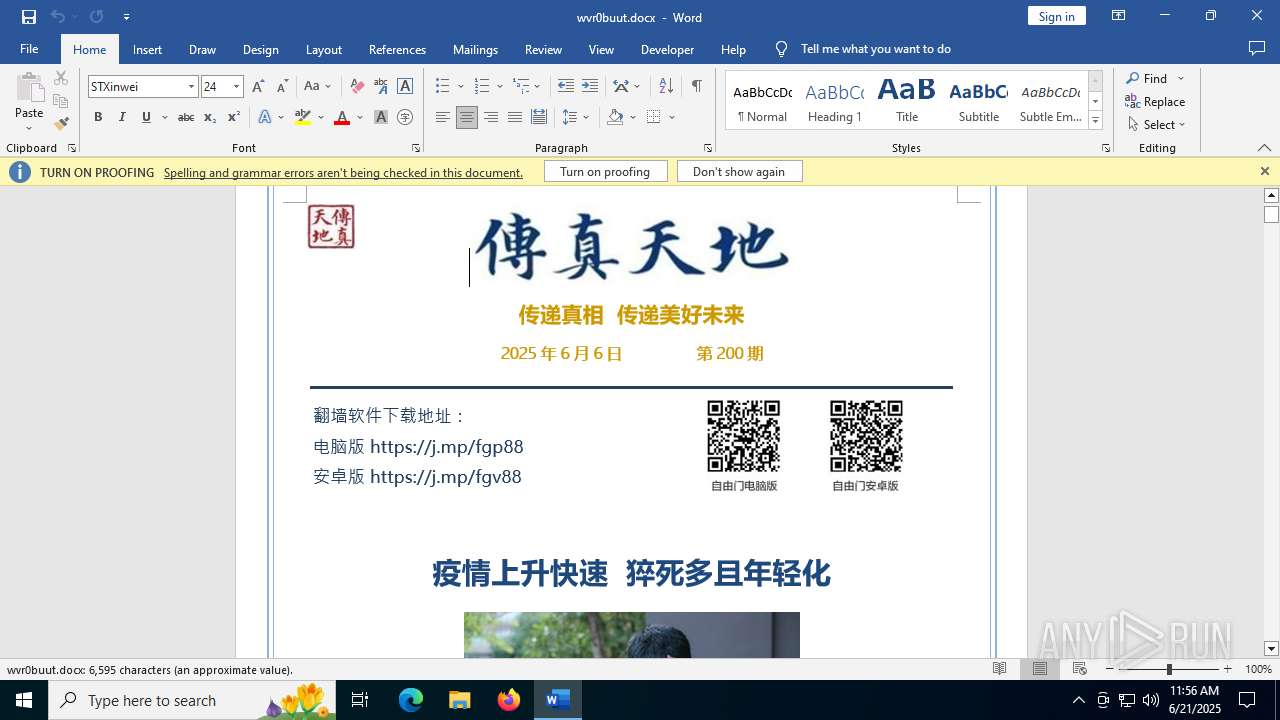Click the Copy icon in Clipboard group
The image size is (1280, 720).
(x=61, y=101)
